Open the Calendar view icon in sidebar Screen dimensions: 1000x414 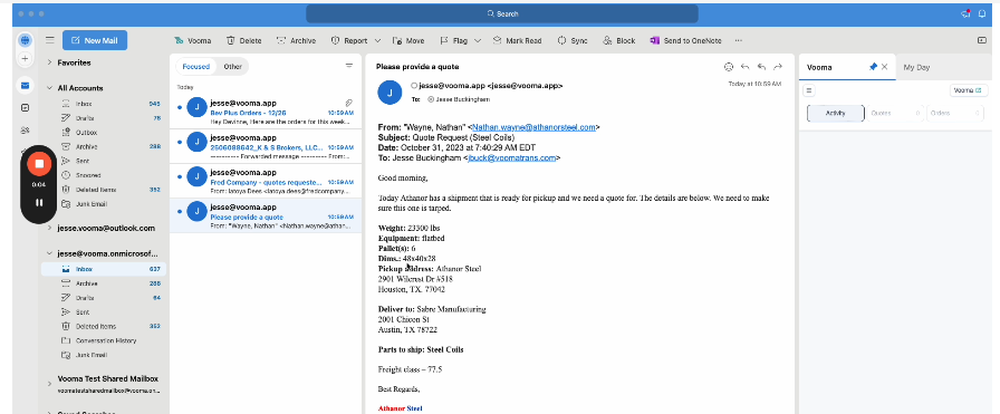tap(25, 108)
